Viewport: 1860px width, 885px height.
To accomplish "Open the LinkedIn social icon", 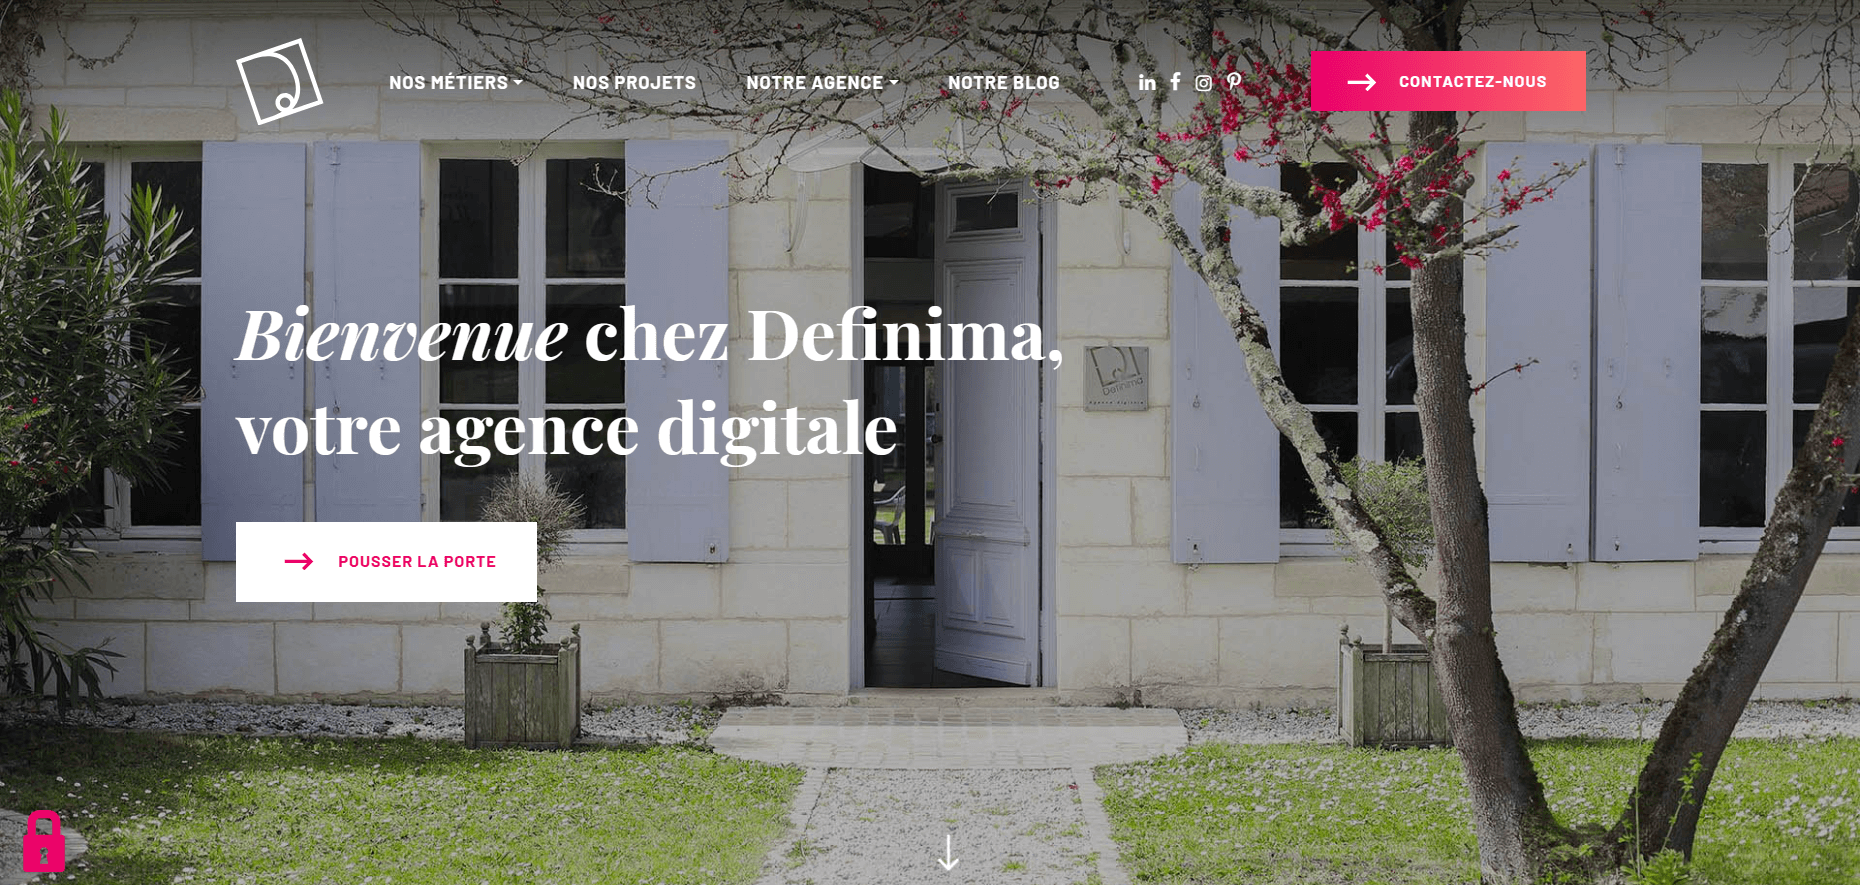I will point(1147,83).
